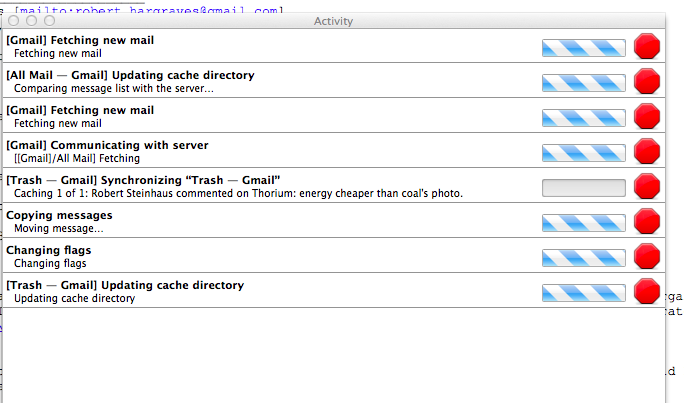This screenshot has height=403, width=684.
Task: Stop the All Mail cache directory update
Action: tap(648, 81)
